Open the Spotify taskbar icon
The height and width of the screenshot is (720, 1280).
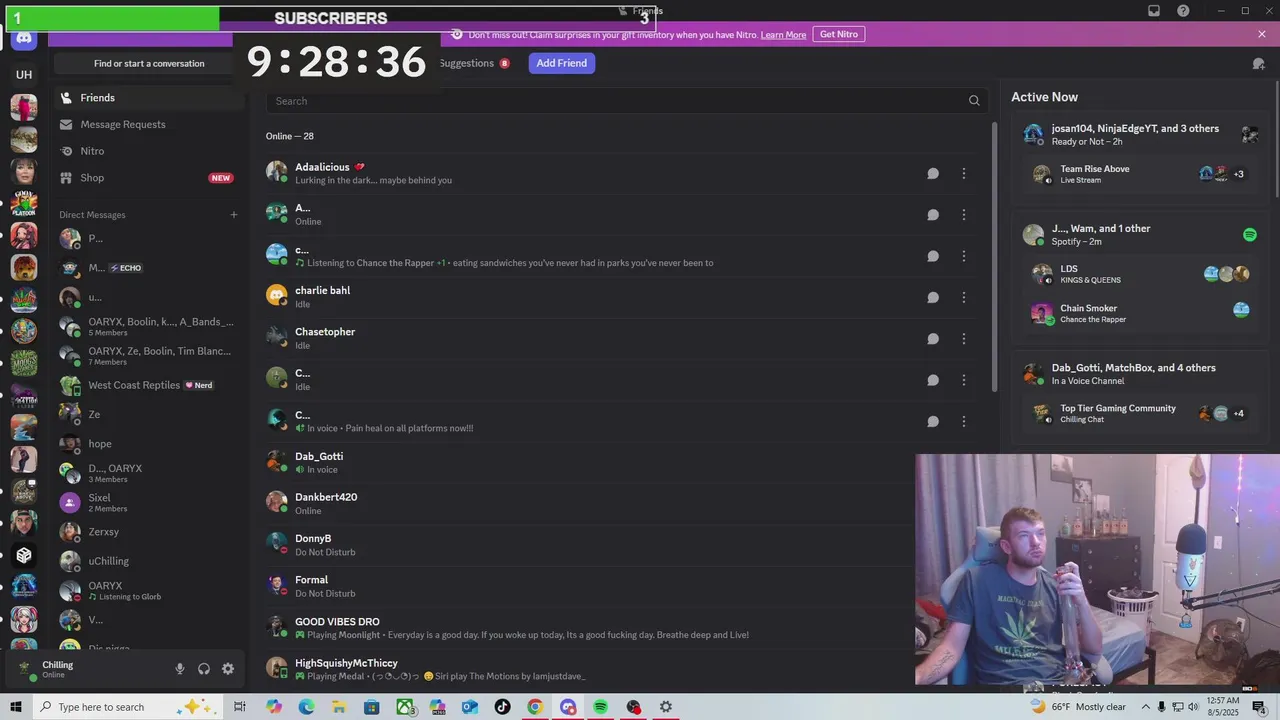(600, 707)
